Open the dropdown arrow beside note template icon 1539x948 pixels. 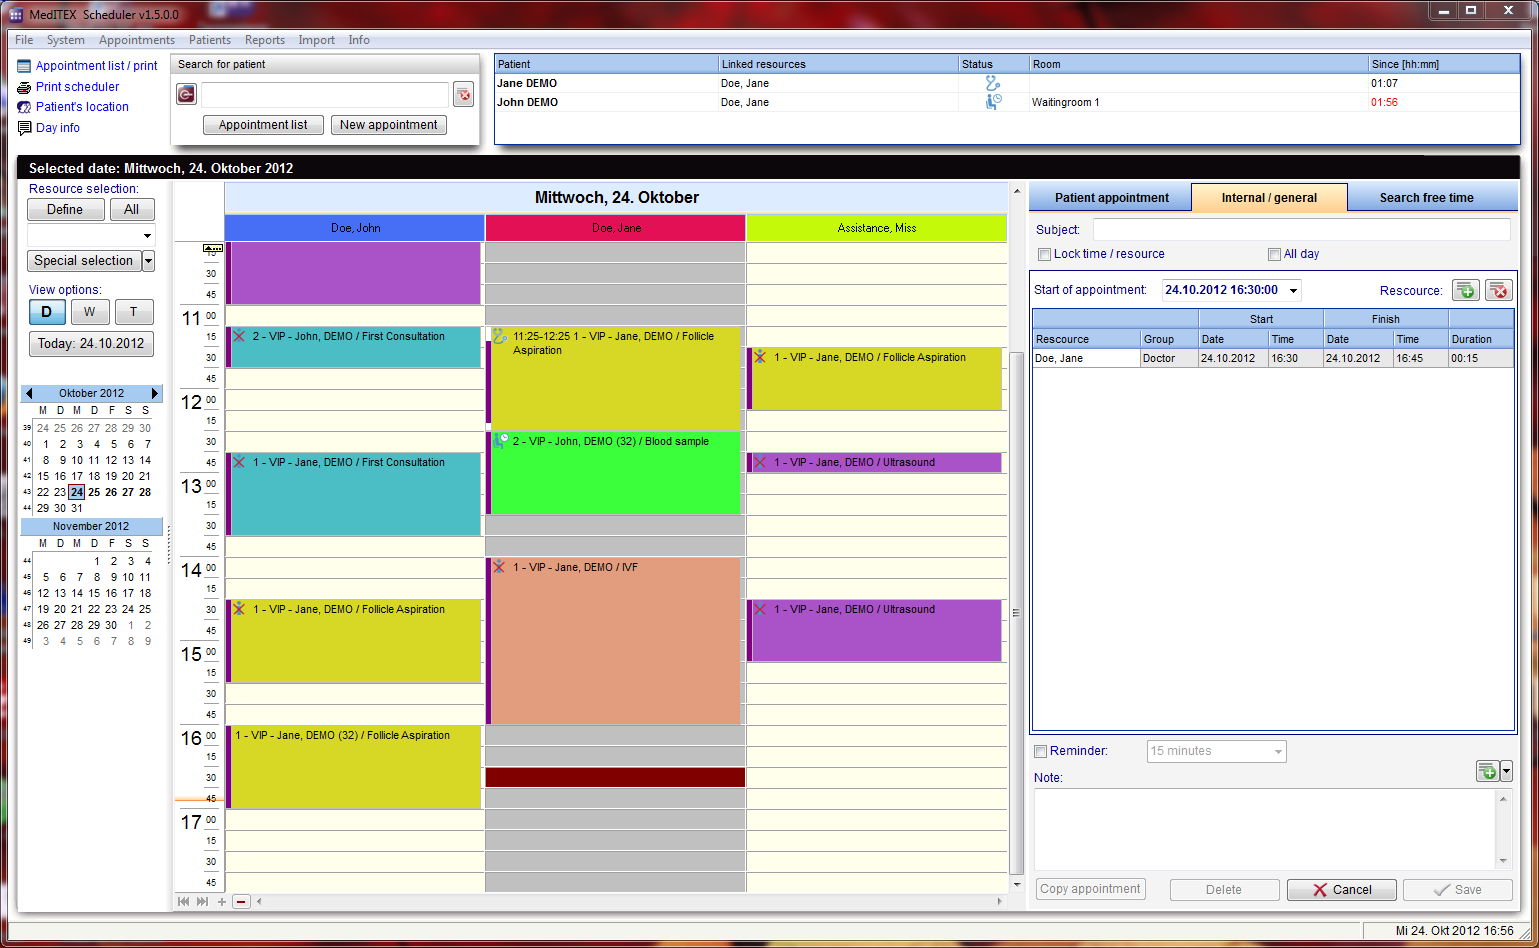1506,771
